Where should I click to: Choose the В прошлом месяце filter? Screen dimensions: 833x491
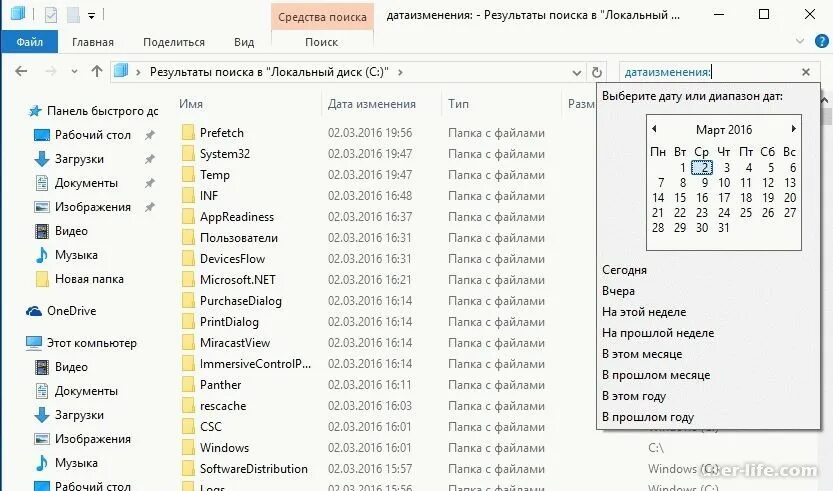click(656, 375)
